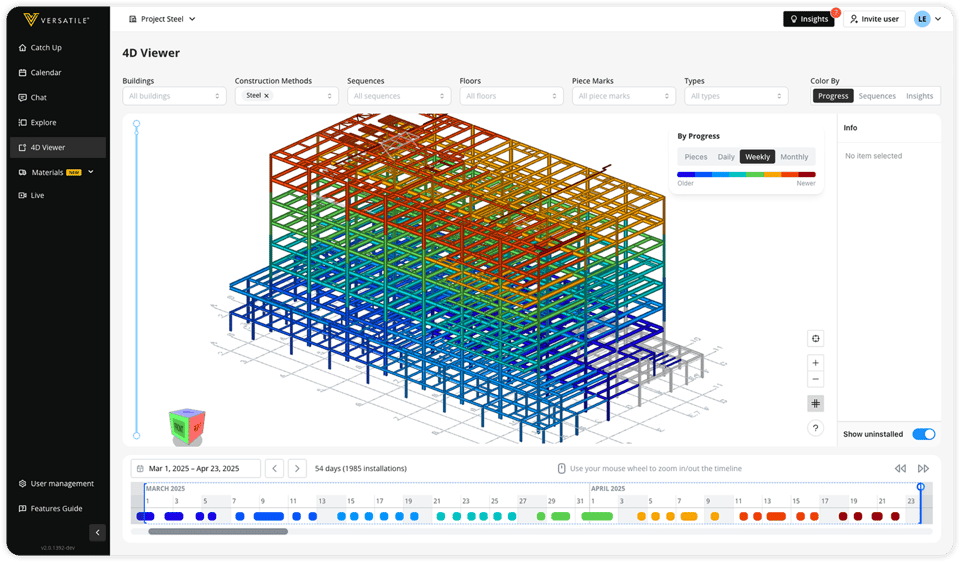Select the Monthly progress option
960x562 pixels.
794,157
